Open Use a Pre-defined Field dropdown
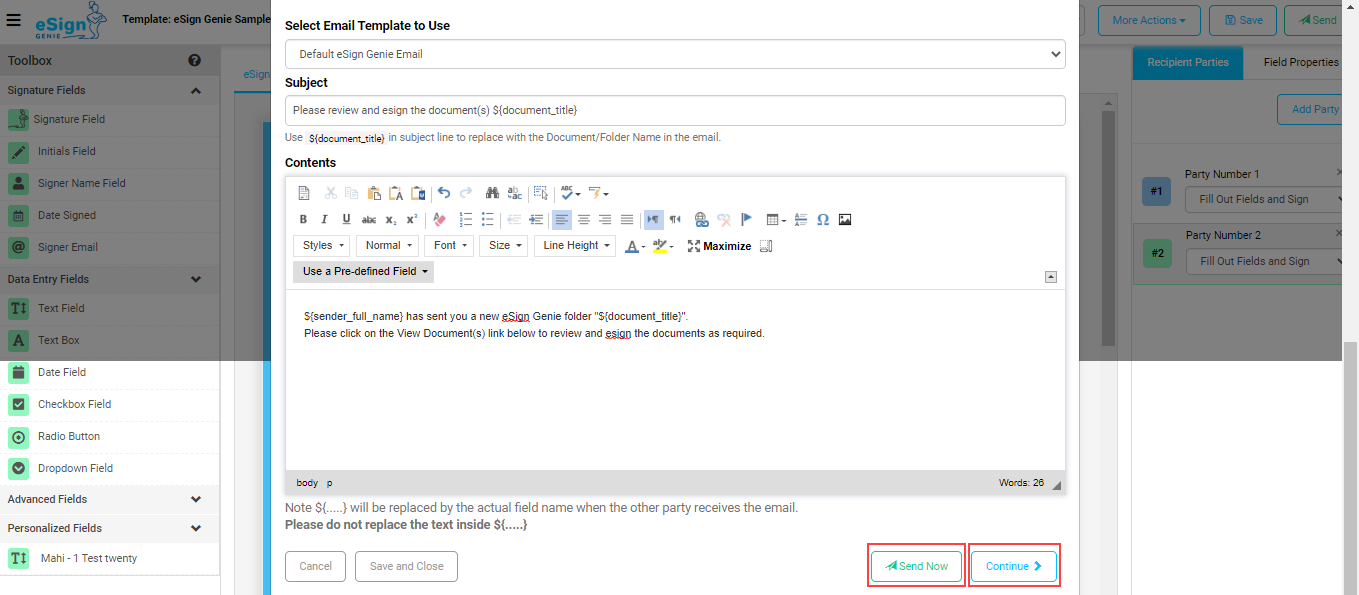The width and height of the screenshot is (1359, 595). click(x=364, y=271)
